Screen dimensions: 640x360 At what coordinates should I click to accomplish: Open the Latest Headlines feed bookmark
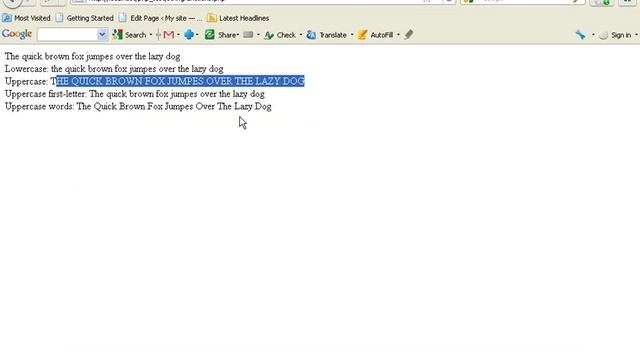[238, 18]
